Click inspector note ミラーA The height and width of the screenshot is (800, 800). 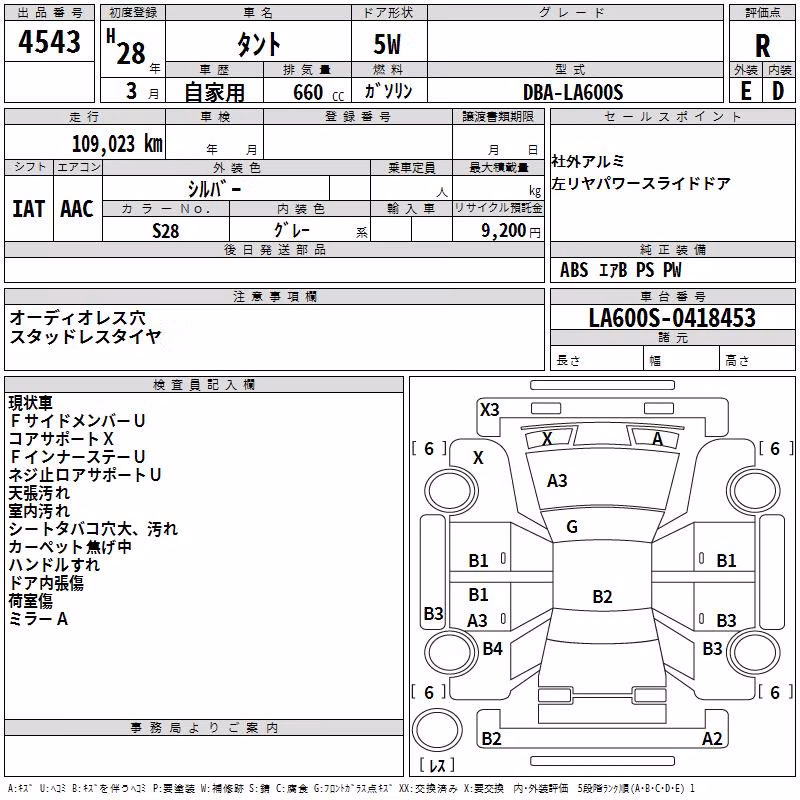coord(38,619)
